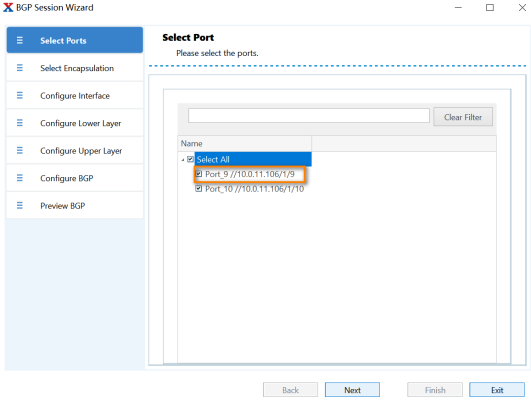Click the list icon beside Preview BGP
This screenshot has height=400, width=531.
(20, 205)
